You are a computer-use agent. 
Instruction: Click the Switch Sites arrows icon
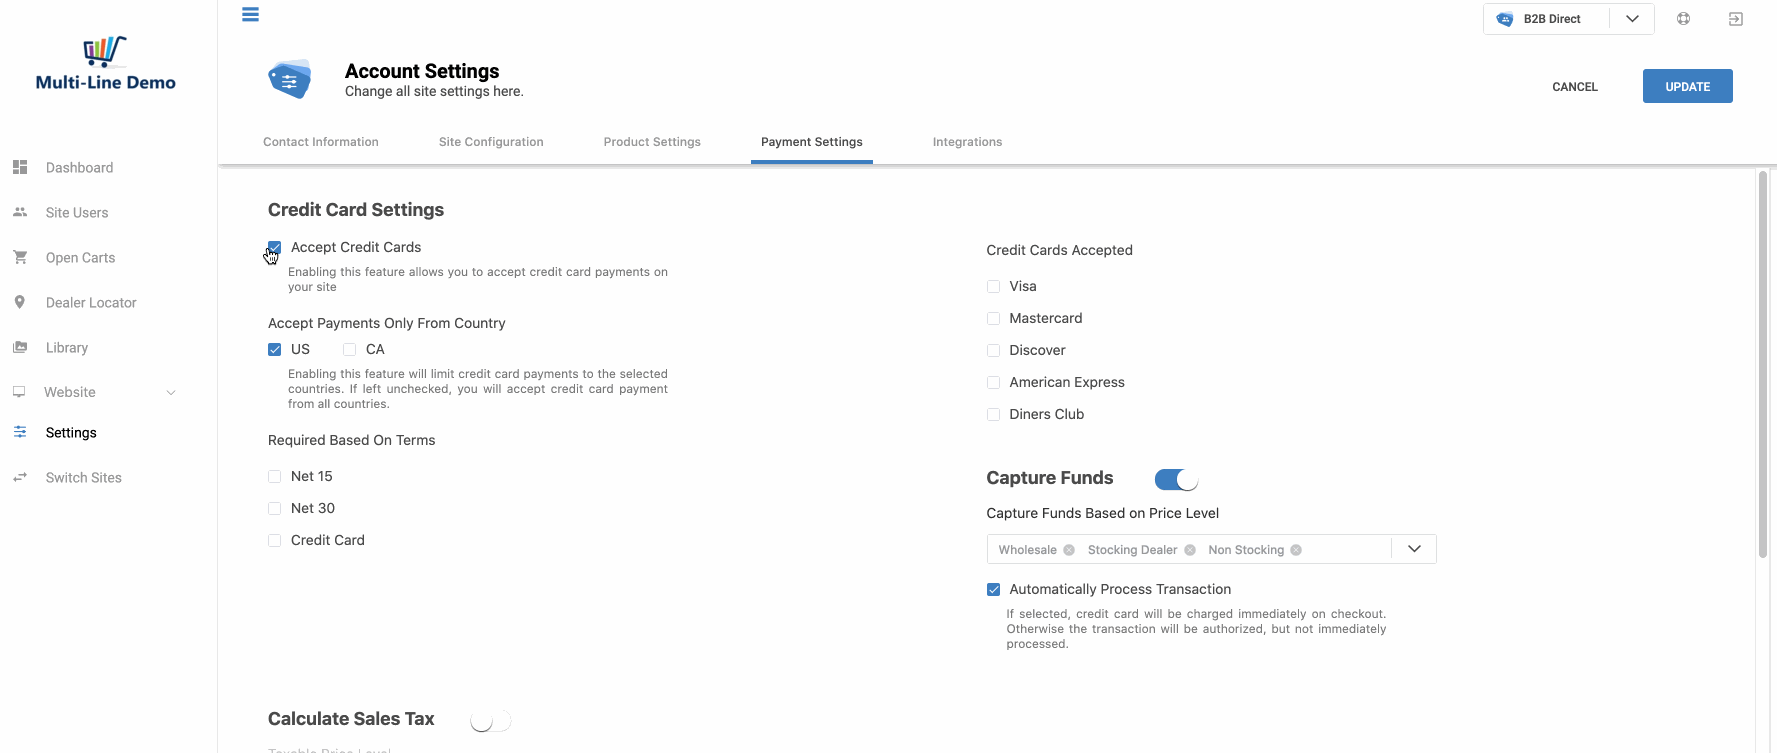20,477
